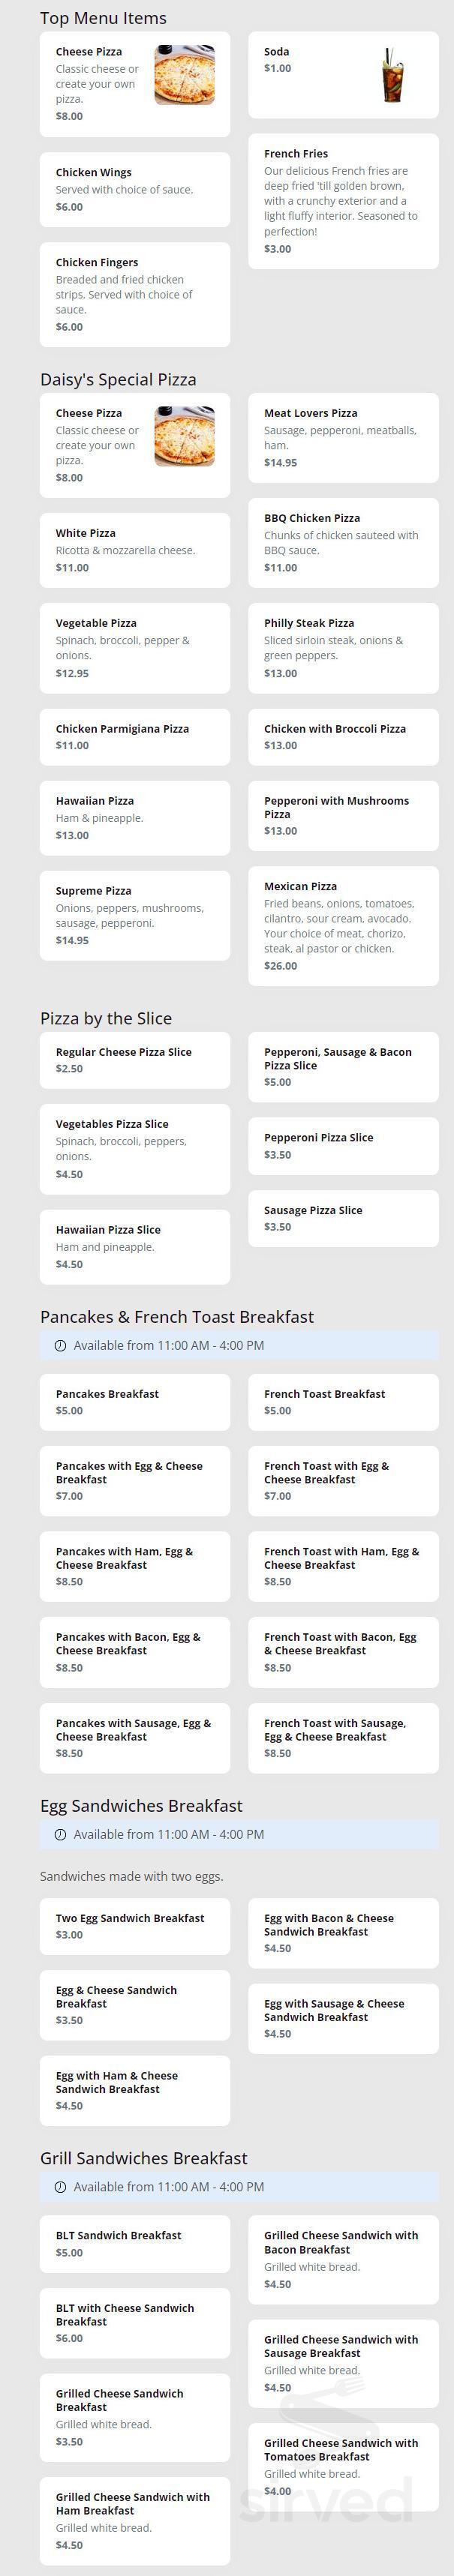Click the clock icon under Egg Sandwiches Breakfast
Image resolution: width=454 pixels, height=2576 pixels.
tap(60, 1834)
